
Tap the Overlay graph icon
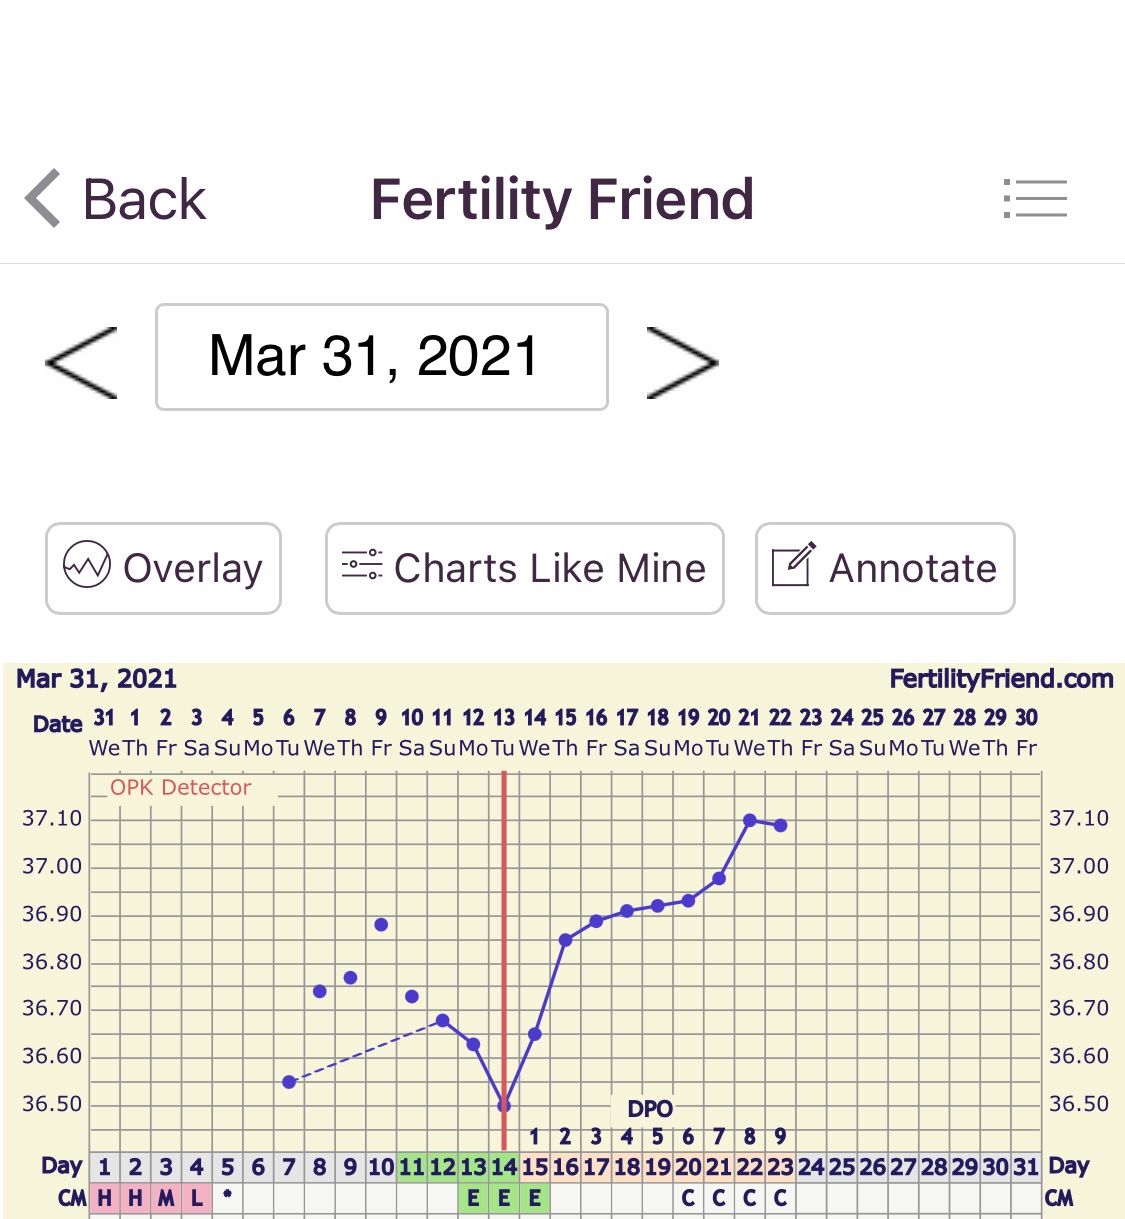[87, 567]
